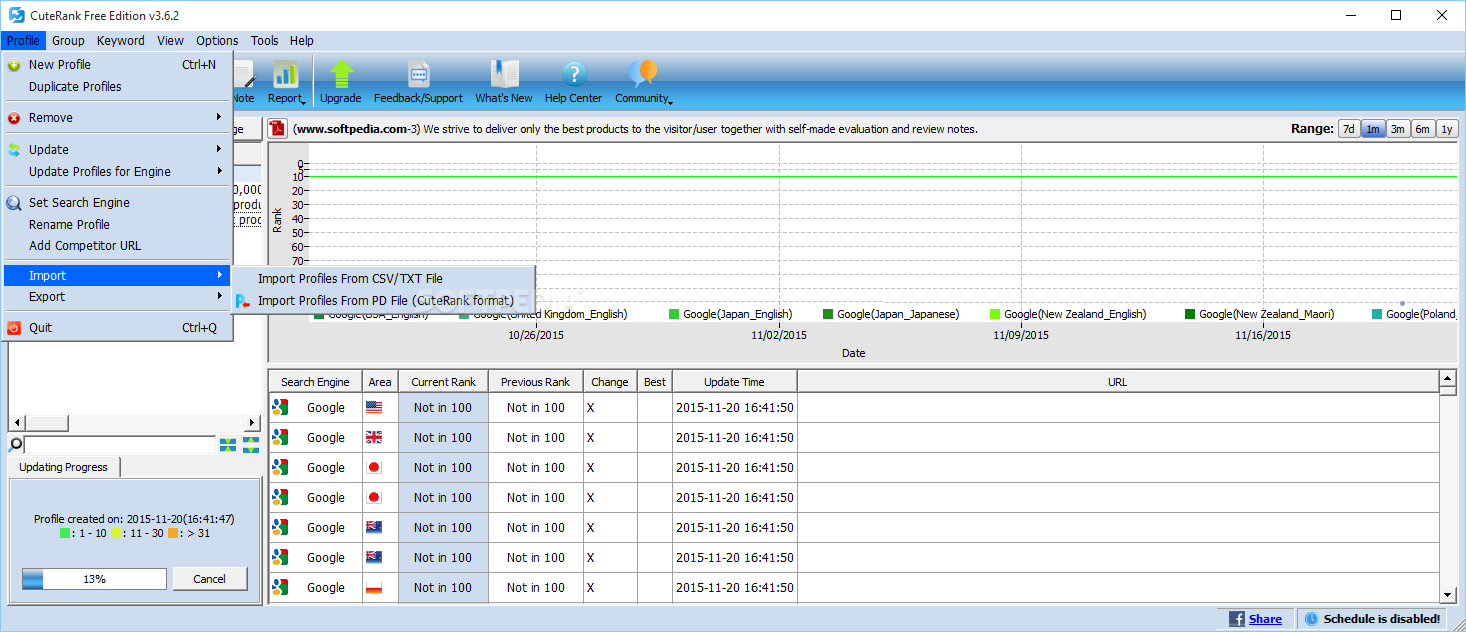Click the second Japan flag icon in table
The height and width of the screenshot is (632, 1466).
374,497
